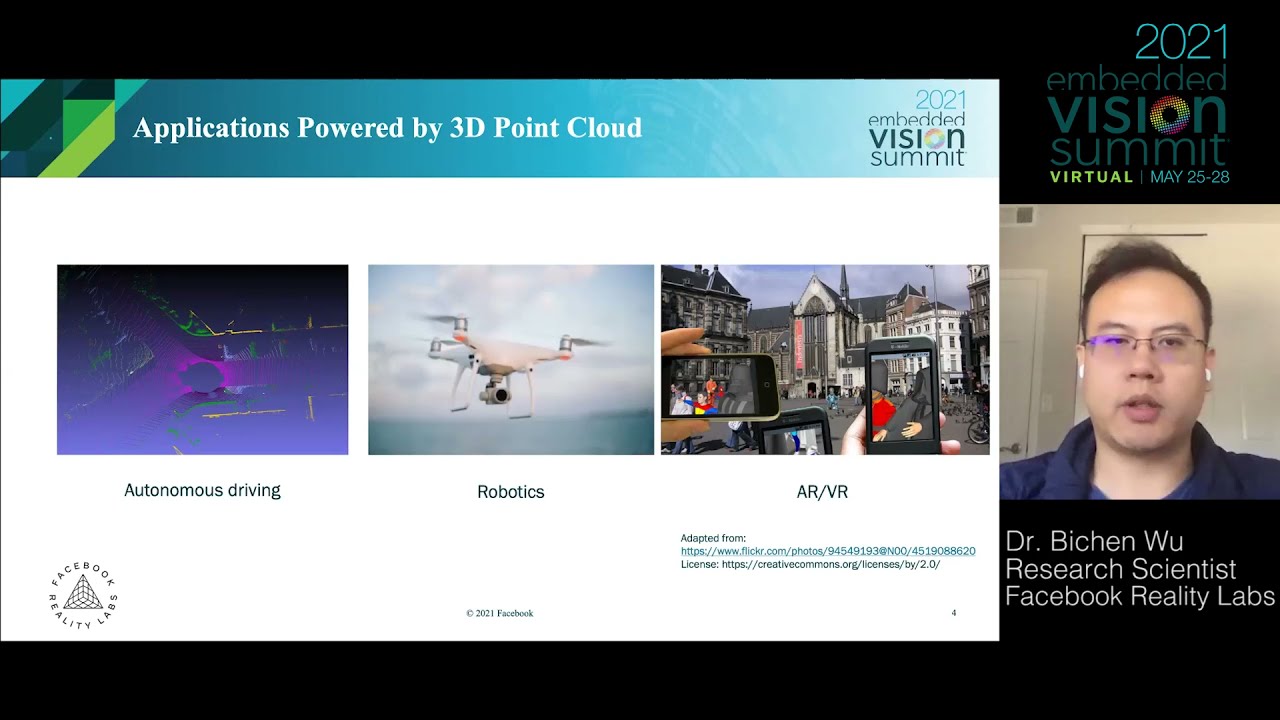Viewport: 1280px width, 720px height.
Task: Click the Embedded Vision Summit logo in slide header
Action: [917, 128]
